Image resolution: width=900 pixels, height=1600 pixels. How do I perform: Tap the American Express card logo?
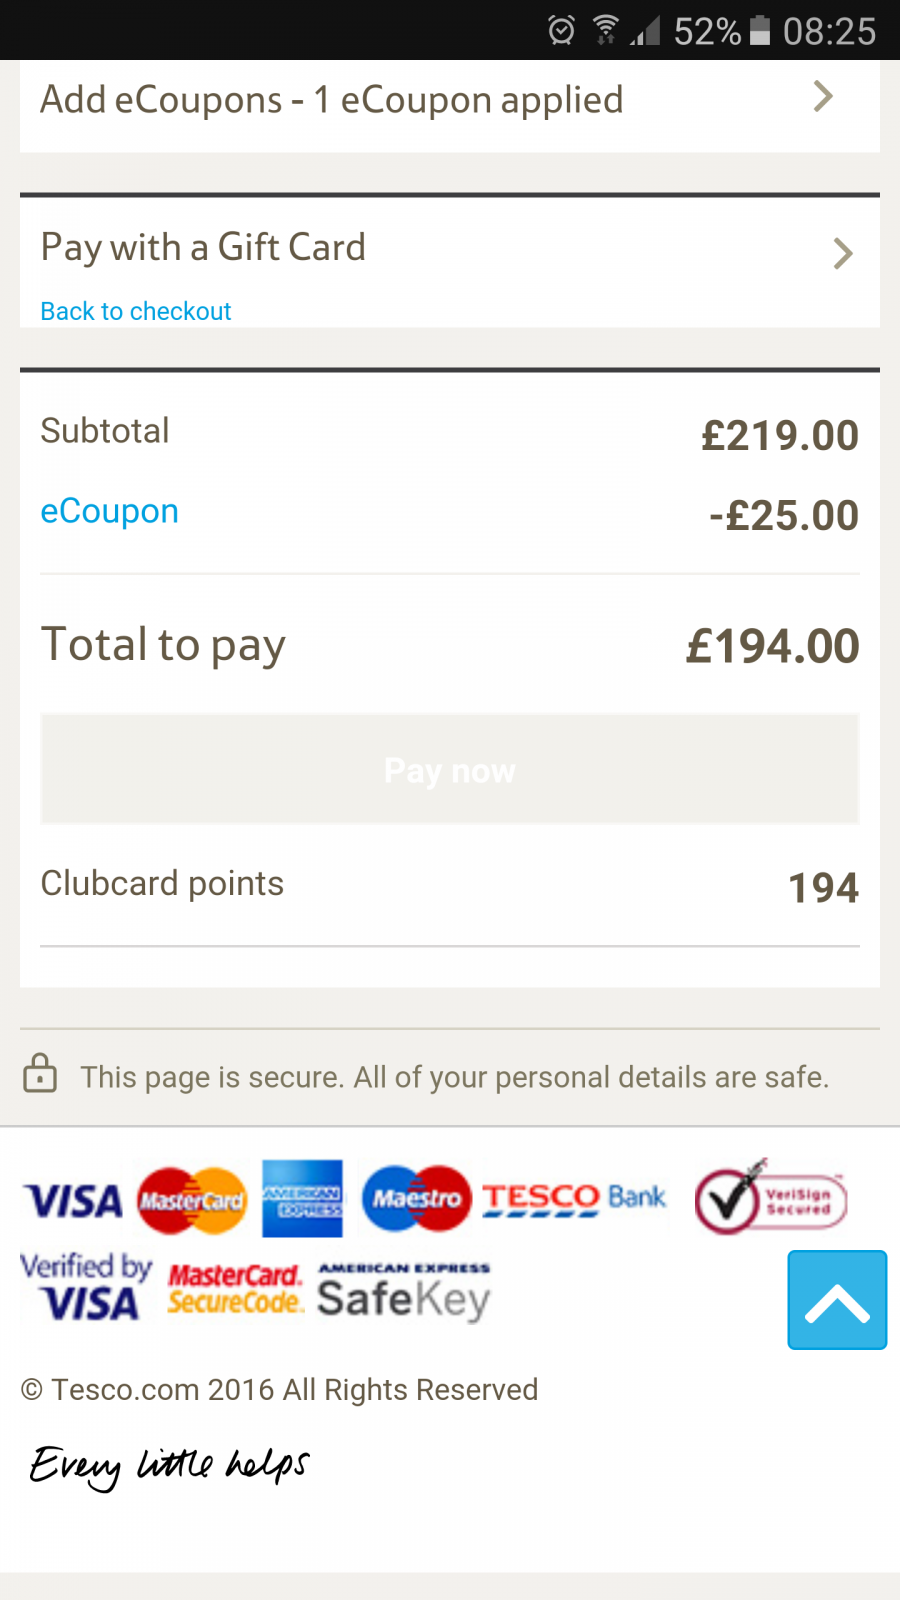(302, 1199)
